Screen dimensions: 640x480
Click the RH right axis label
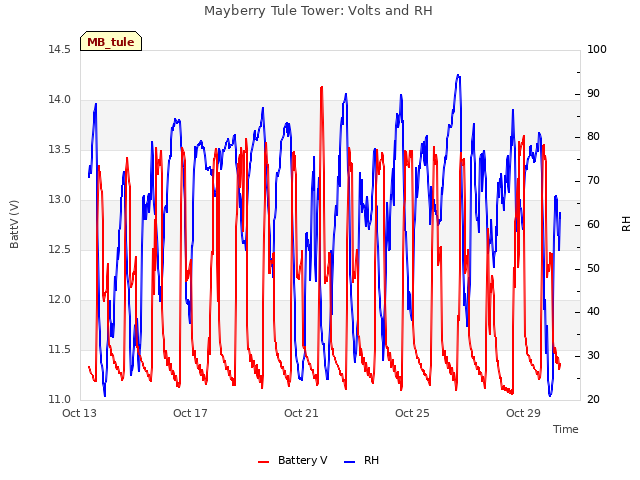pyautogui.click(x=626, y=224)
